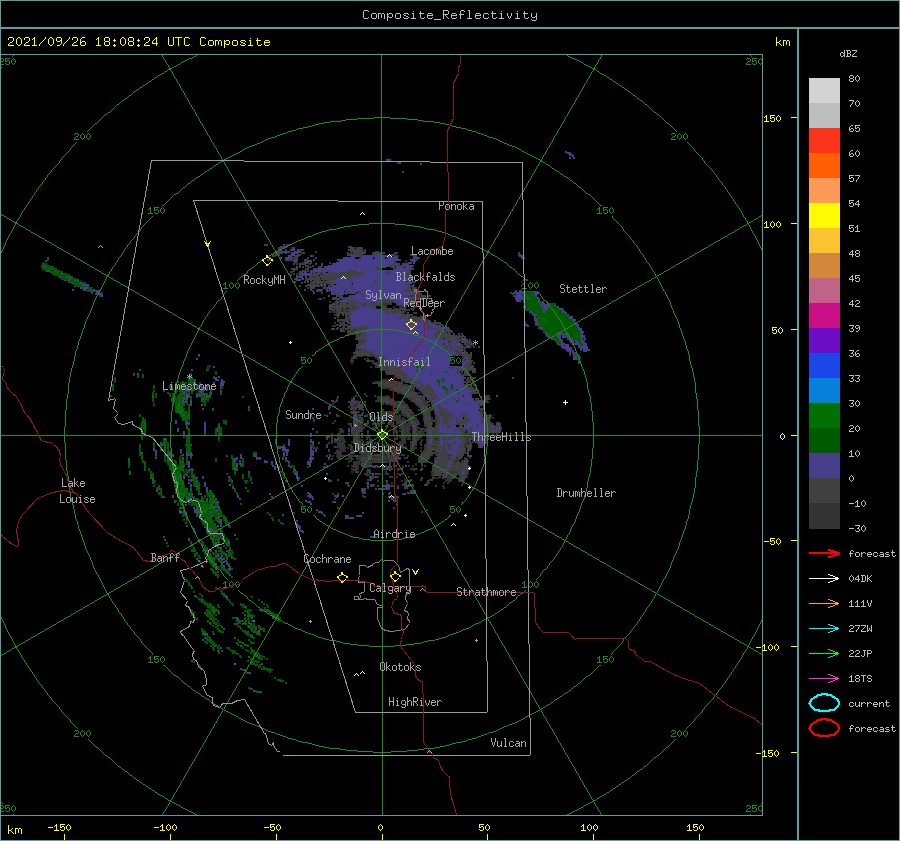Click the Olds city label
Viewport: 900px width, 841px height.
(381, 417)
